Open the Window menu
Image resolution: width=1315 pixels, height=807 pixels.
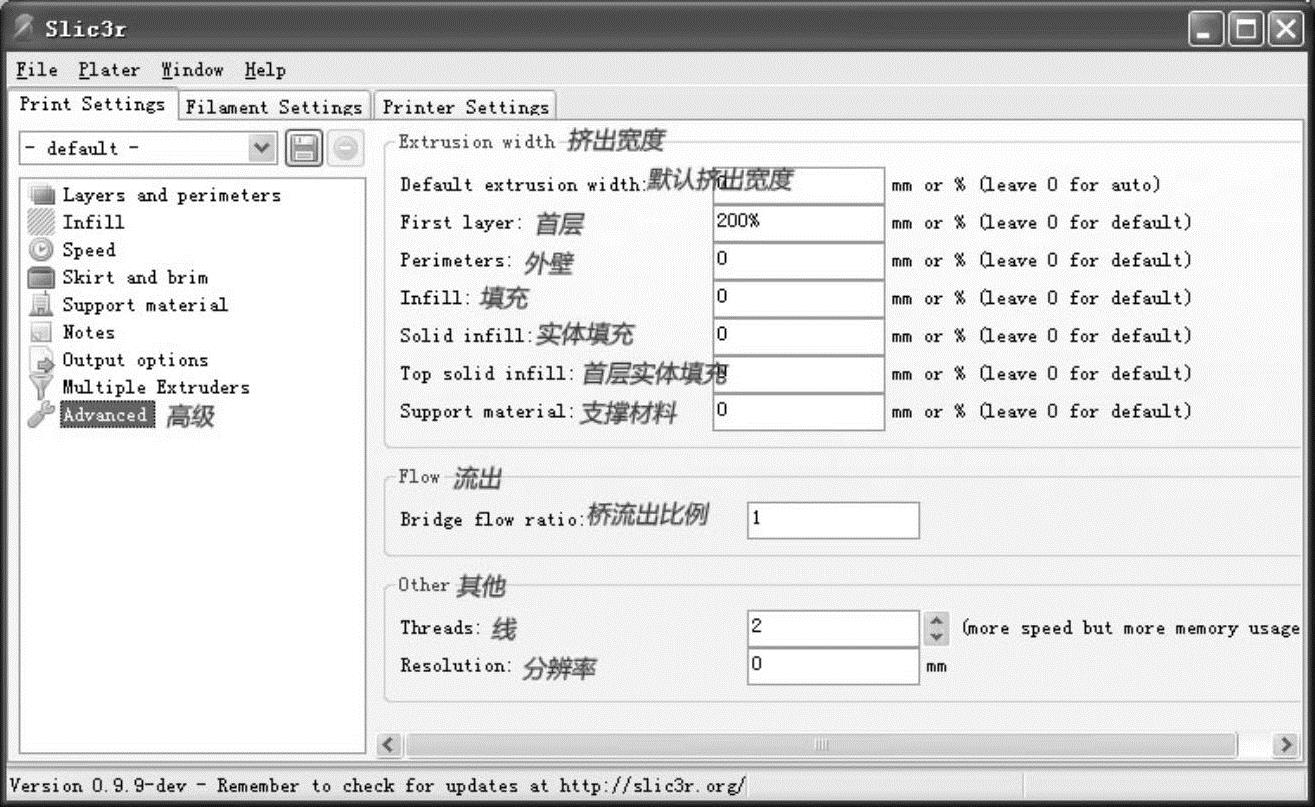(192, 70)
